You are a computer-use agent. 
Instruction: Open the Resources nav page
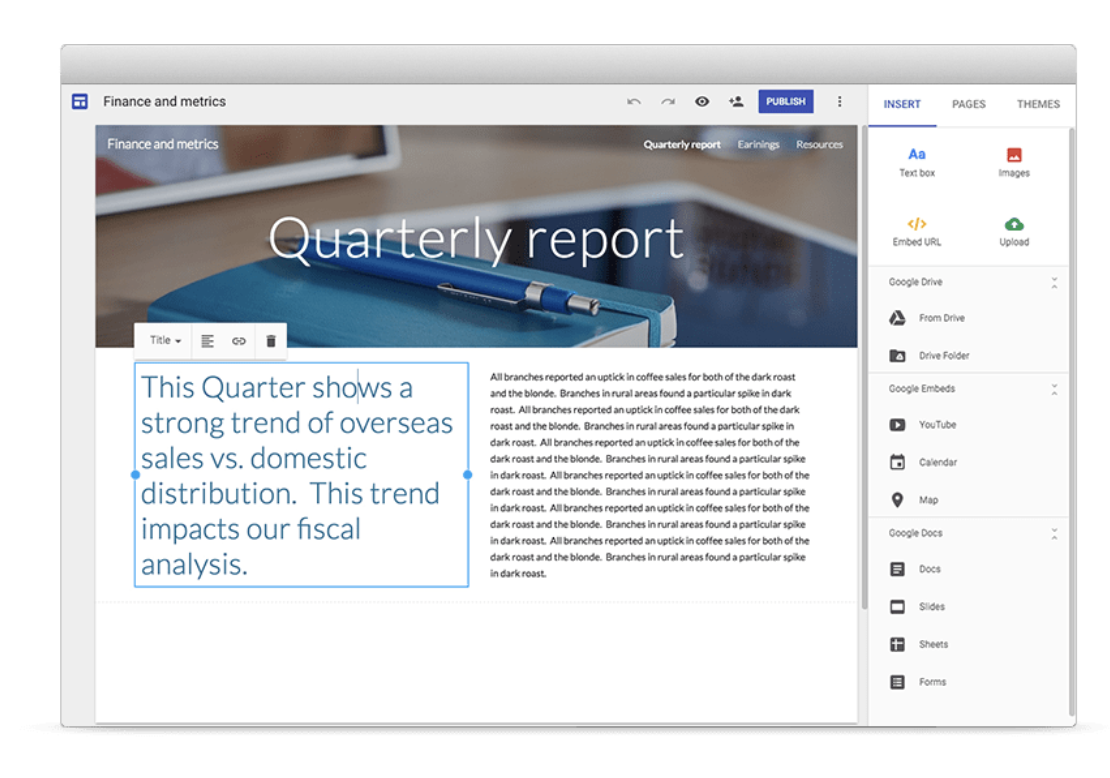[819, 144]
